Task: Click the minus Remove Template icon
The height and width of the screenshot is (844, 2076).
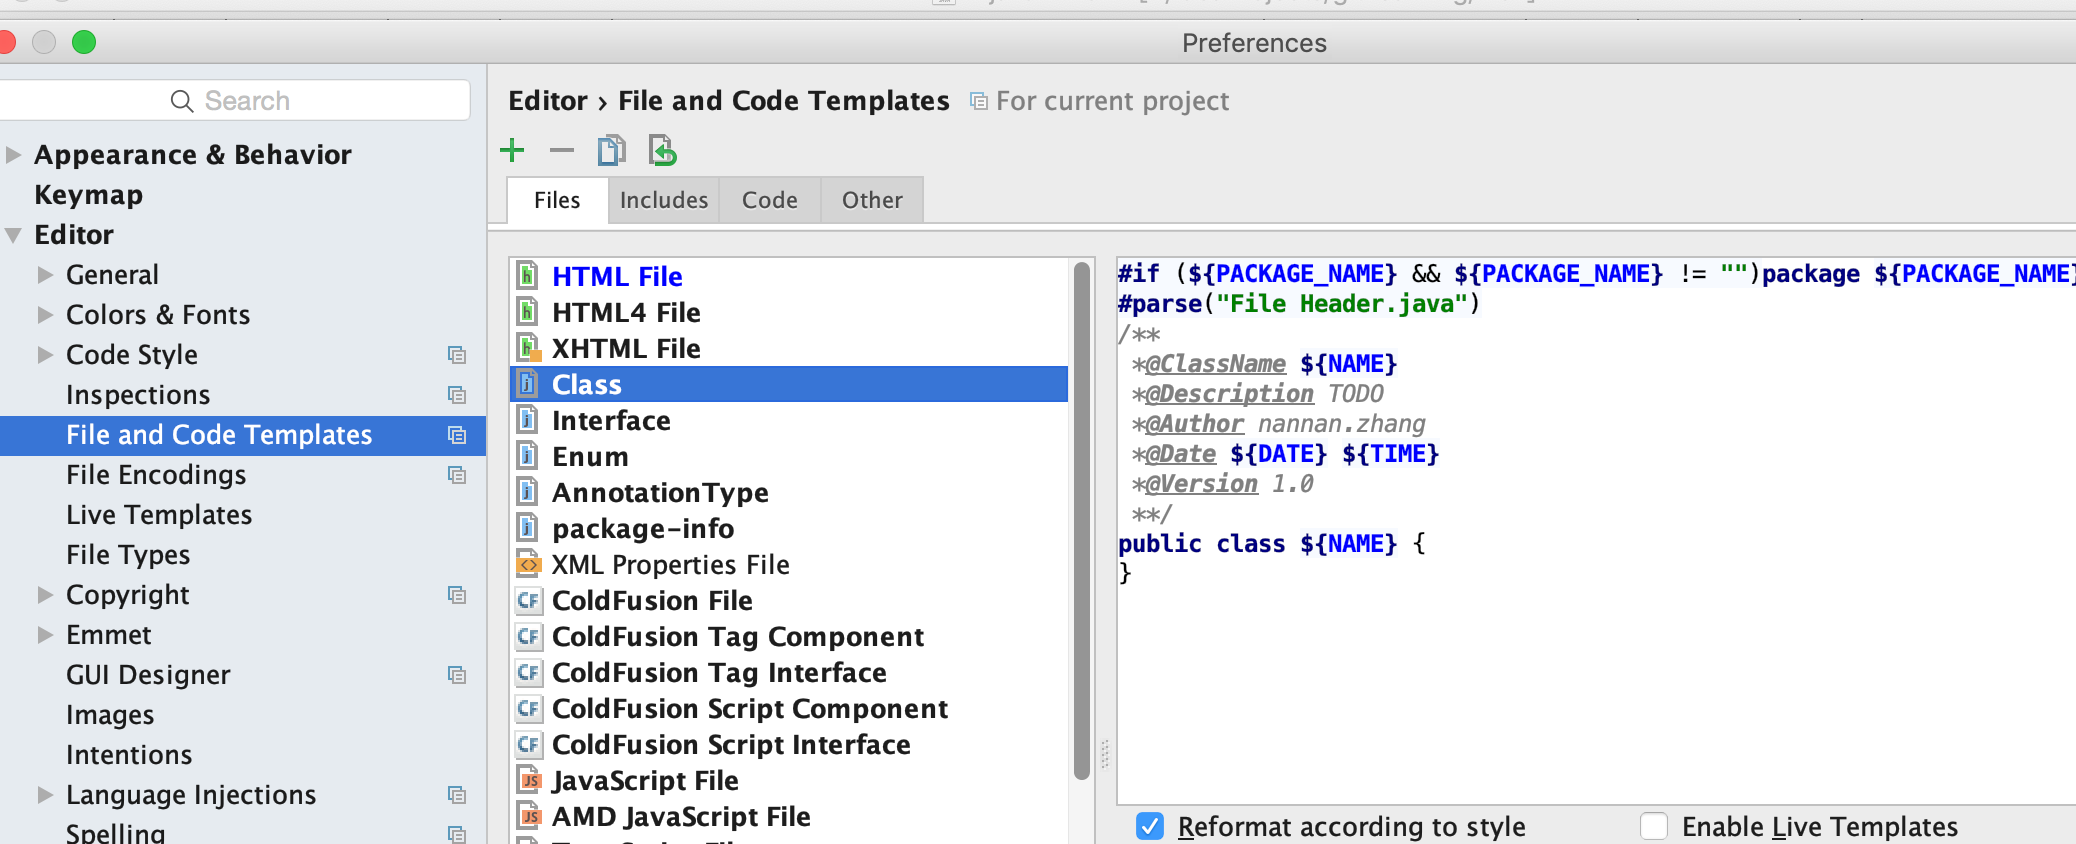Action: (x=562, y=151)
